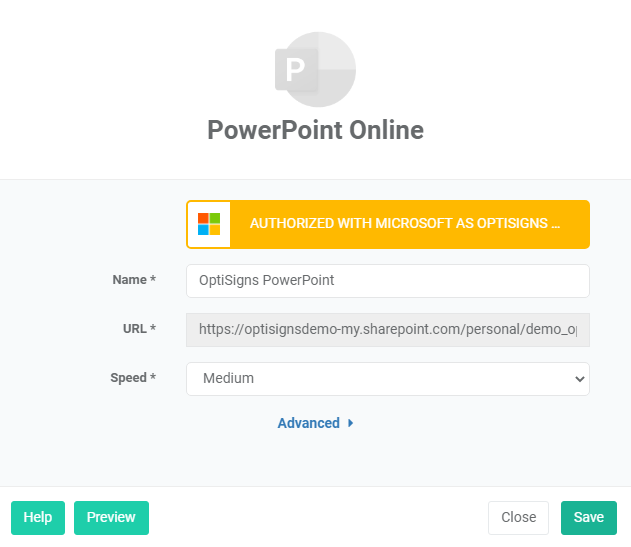Close the PowerPoint Online dialog

(518, 518)
